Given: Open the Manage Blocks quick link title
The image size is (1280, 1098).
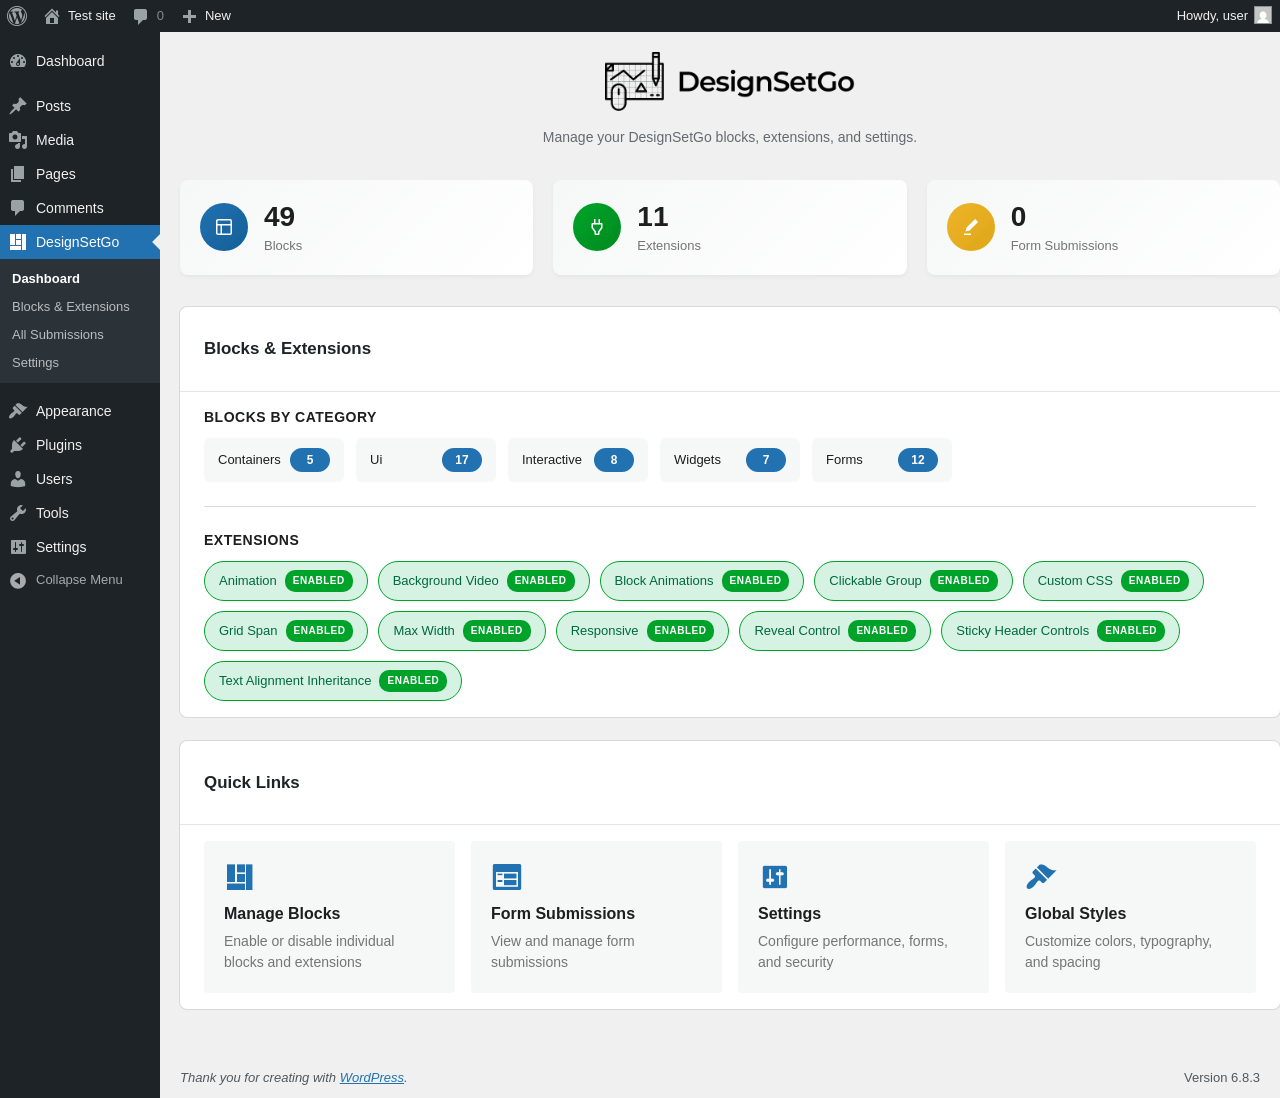Looking at the screenshot, I should click(282, 914).
